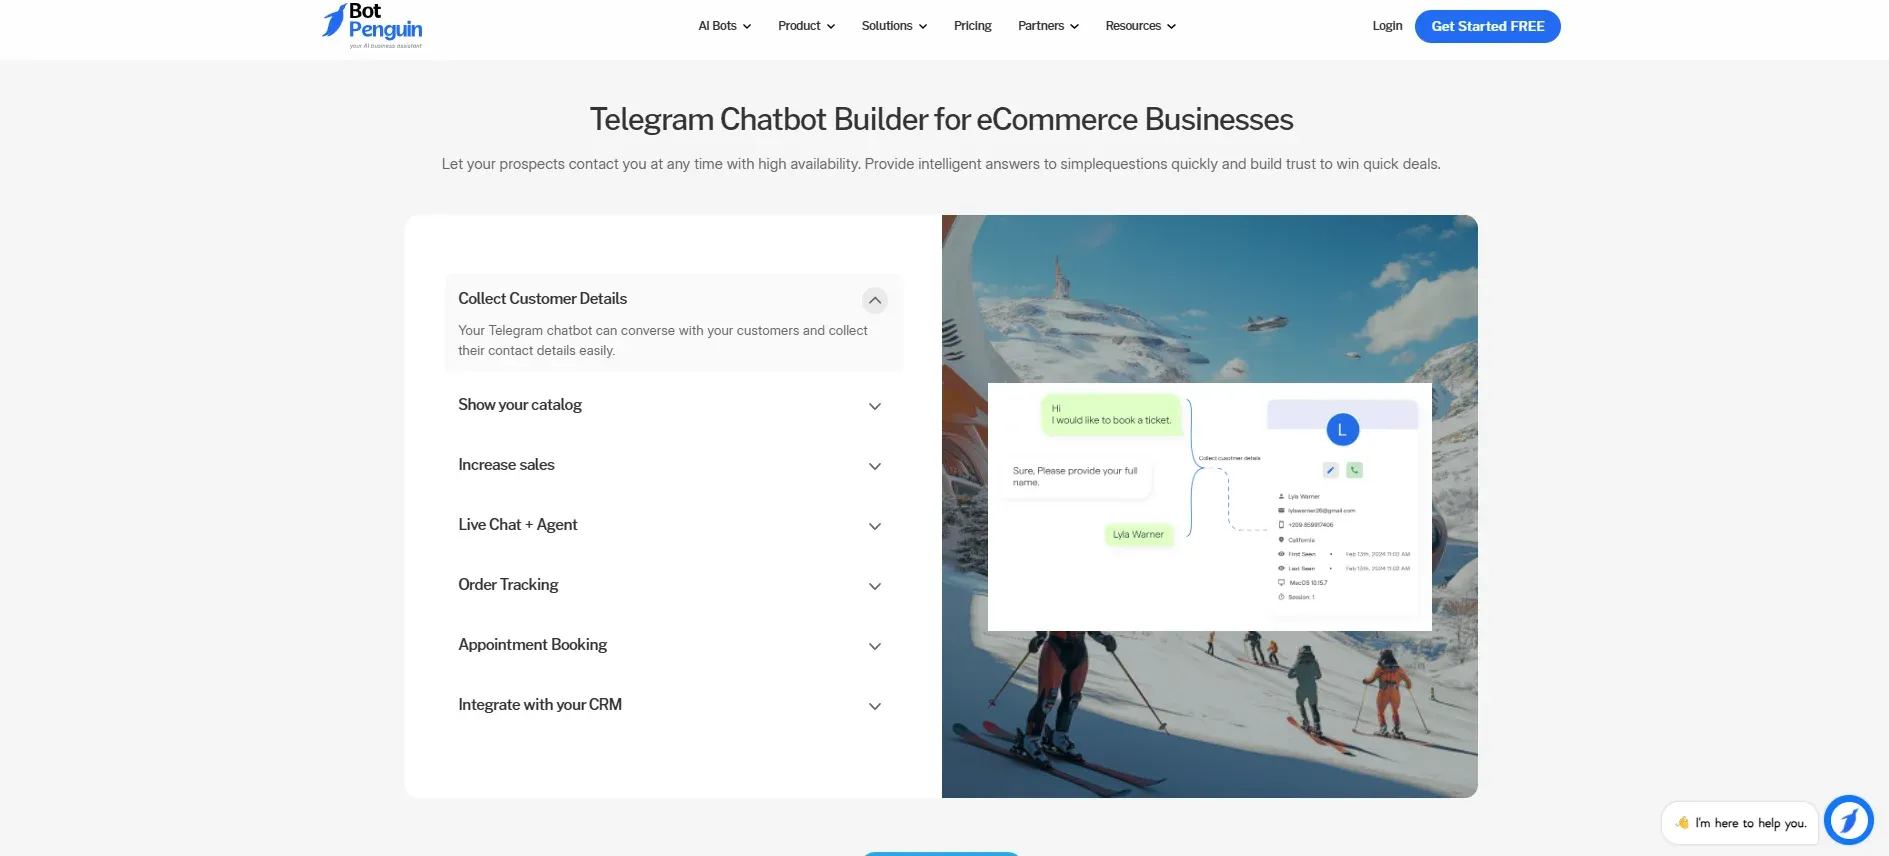Collapse the Collect Customer Details chevron
This screenshot has height=856, width=1889.
[875, 300]
